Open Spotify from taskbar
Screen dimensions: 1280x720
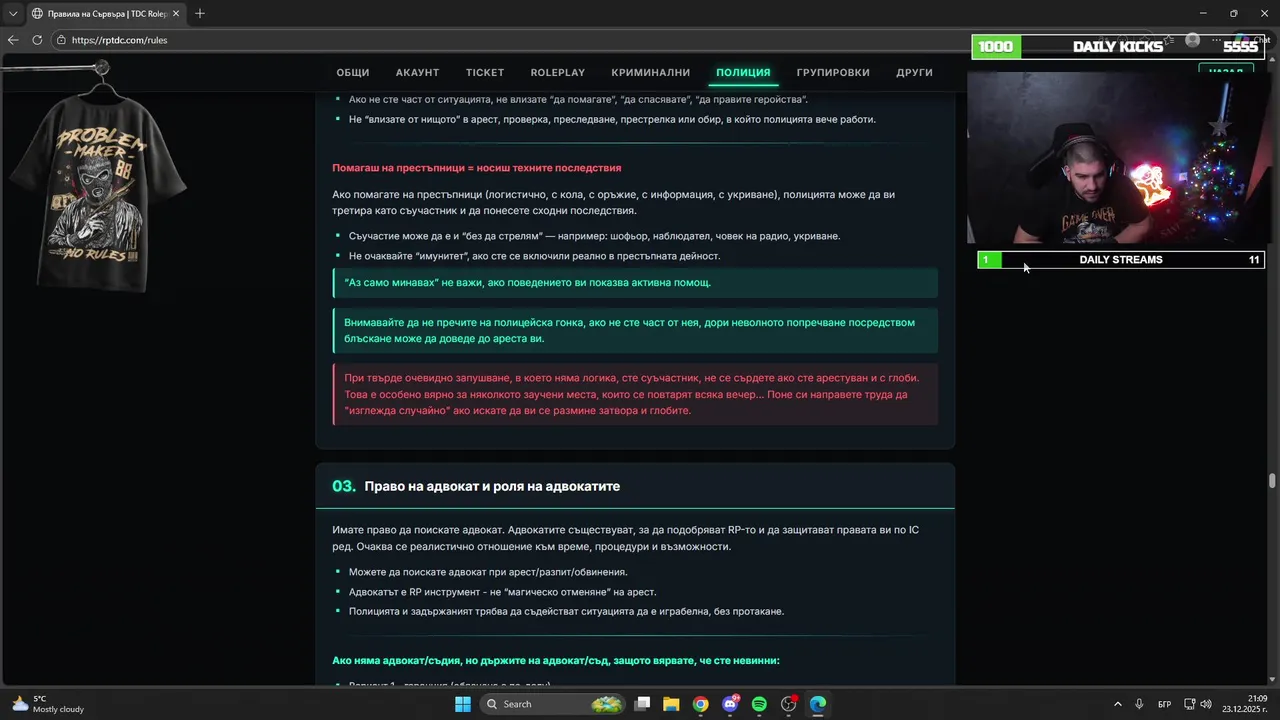coord(759,704)
